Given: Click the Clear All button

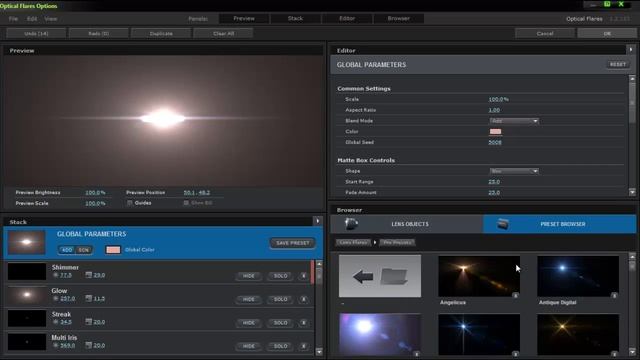Looking at the screenshot, I should (x=223, y=33).
